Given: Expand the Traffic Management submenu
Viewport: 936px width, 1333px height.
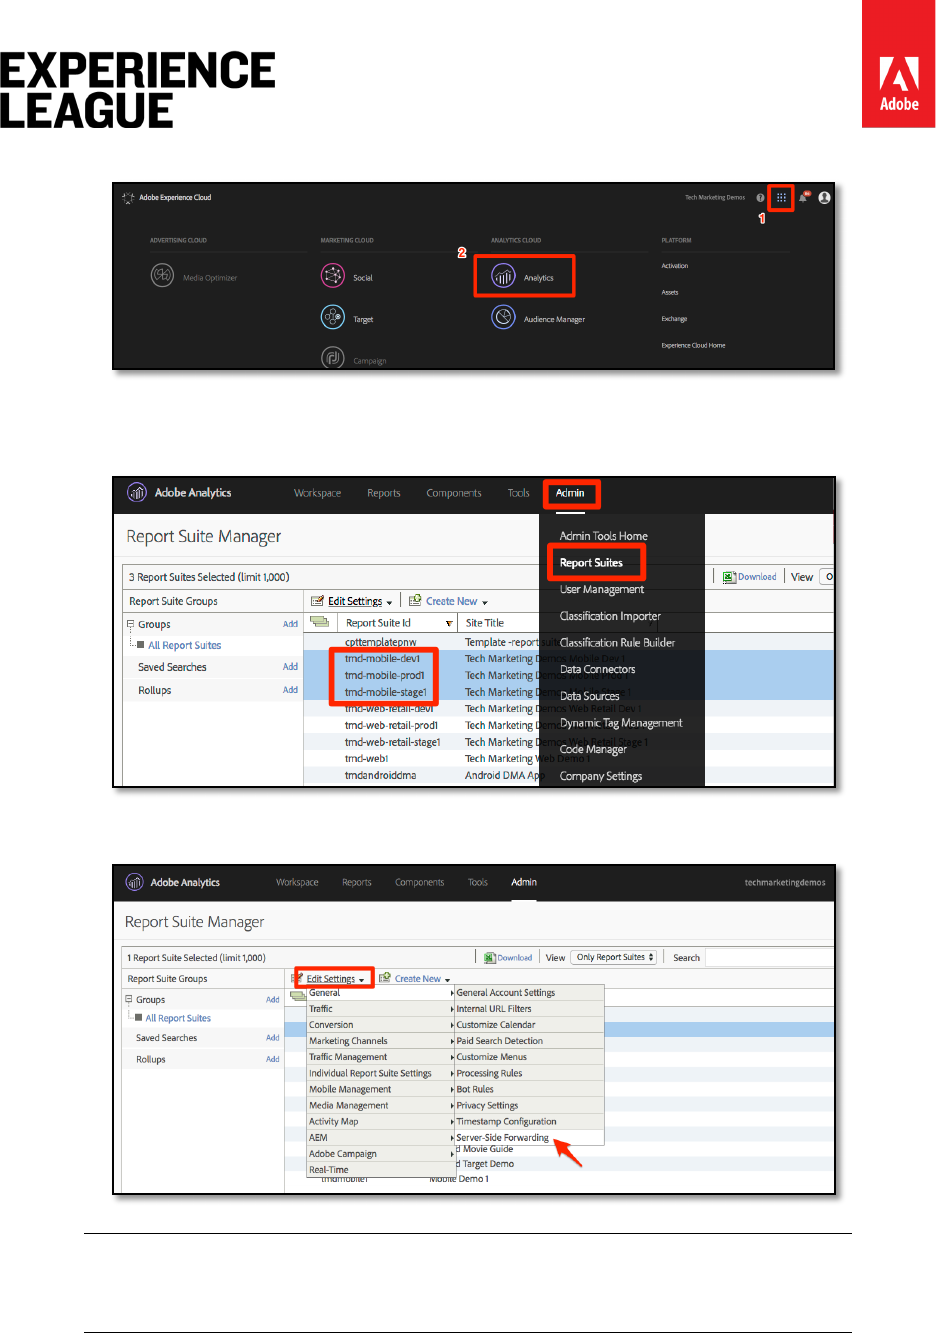Looking at the screenshot, I should coord(380,1057).
